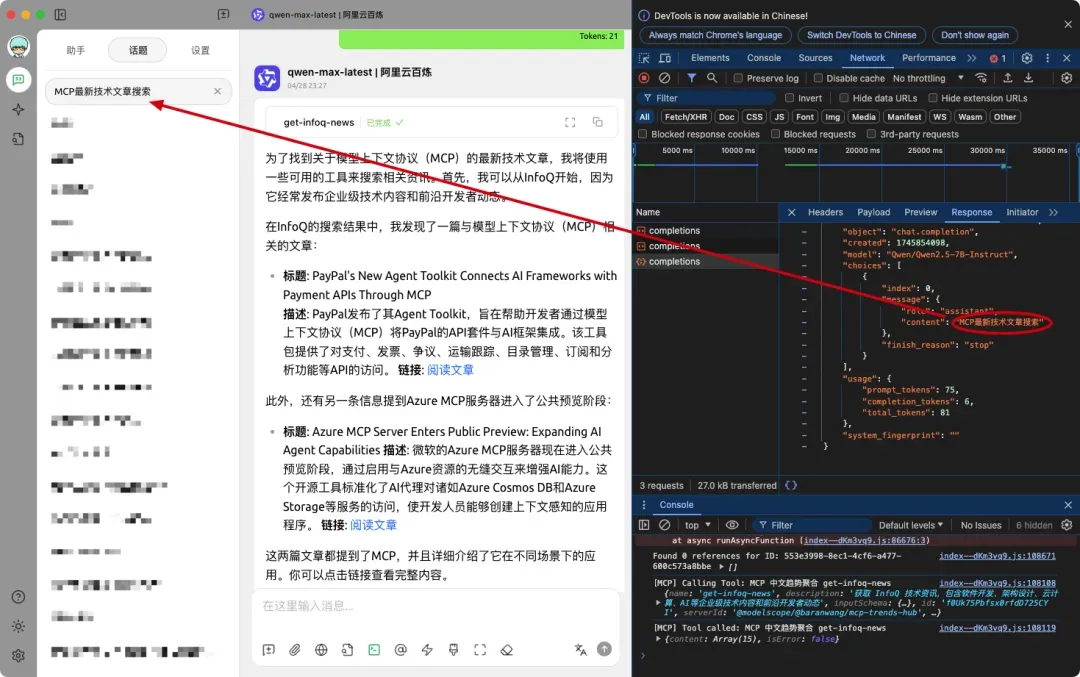Copy the get-infoq-news tool result

click(x=597, y=123)
